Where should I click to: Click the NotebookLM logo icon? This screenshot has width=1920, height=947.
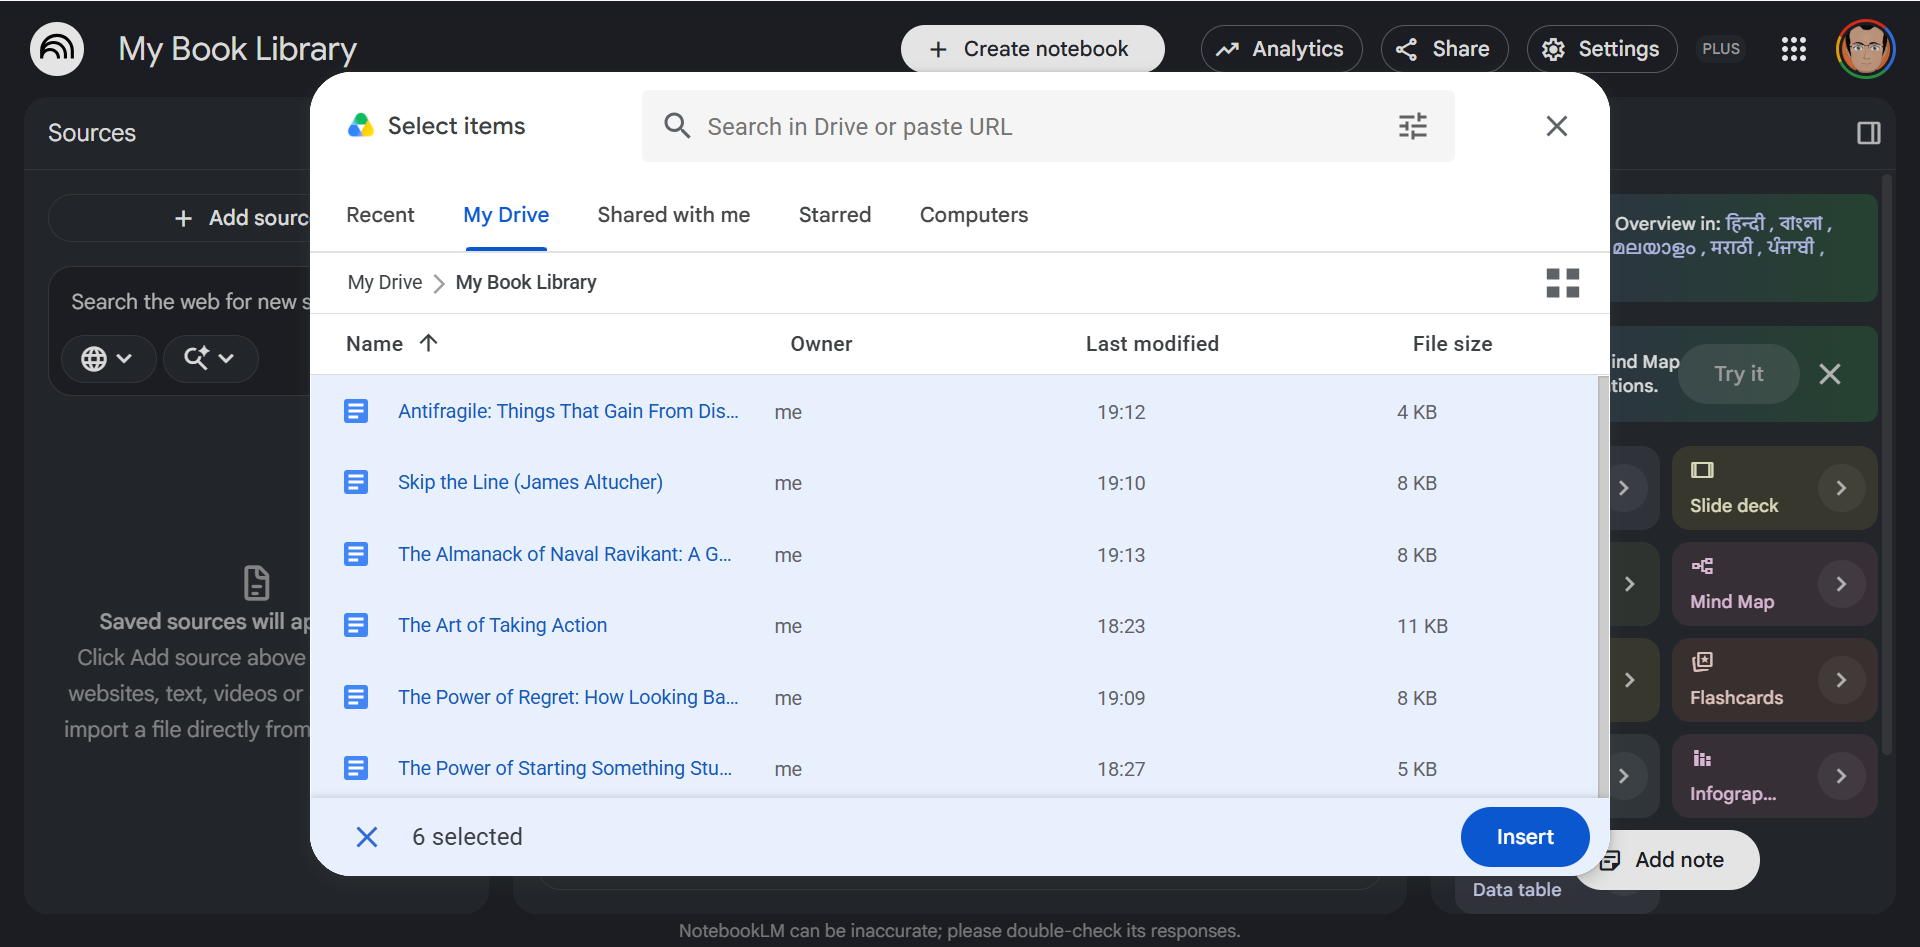57,49
